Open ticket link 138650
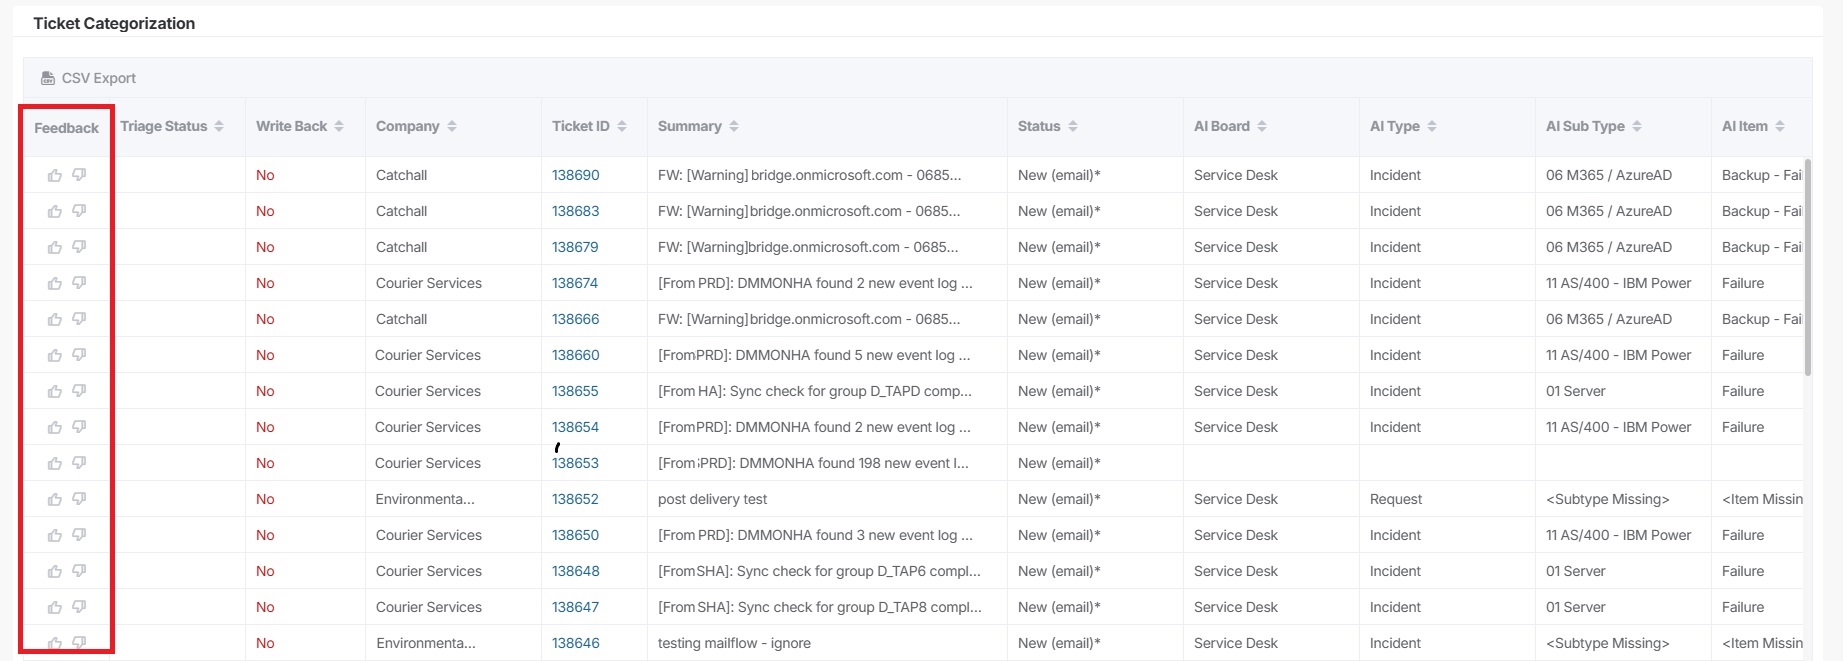Viewport: 1843px width, 661px height. 576,535
